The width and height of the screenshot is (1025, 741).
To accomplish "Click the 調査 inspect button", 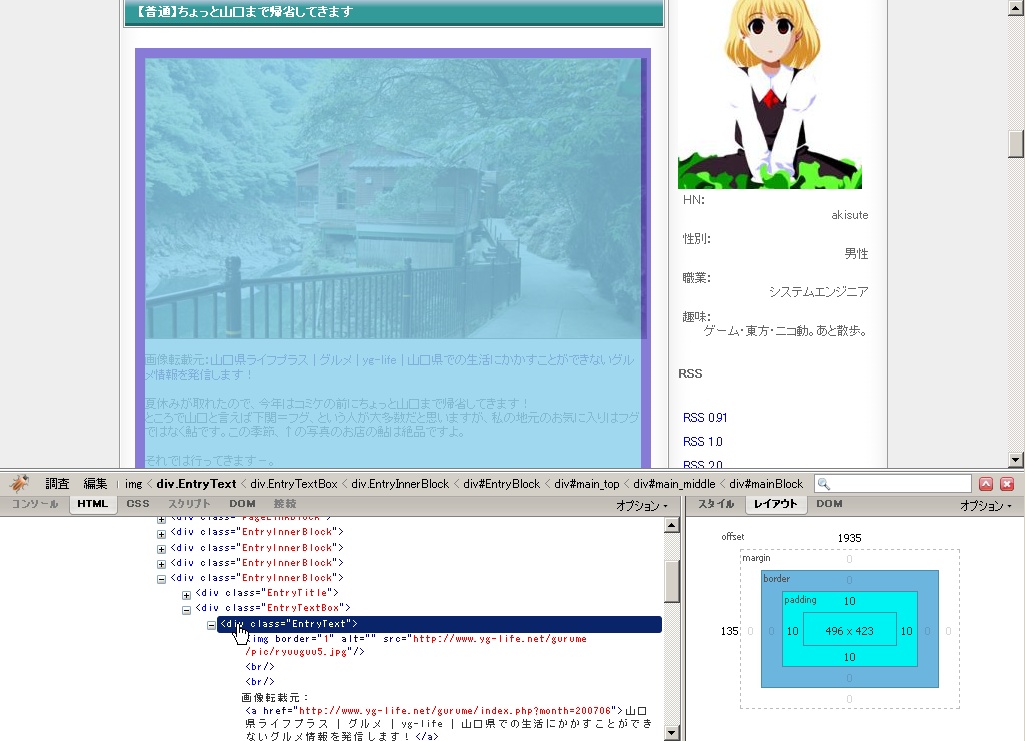I will click(x=57, y=484).
